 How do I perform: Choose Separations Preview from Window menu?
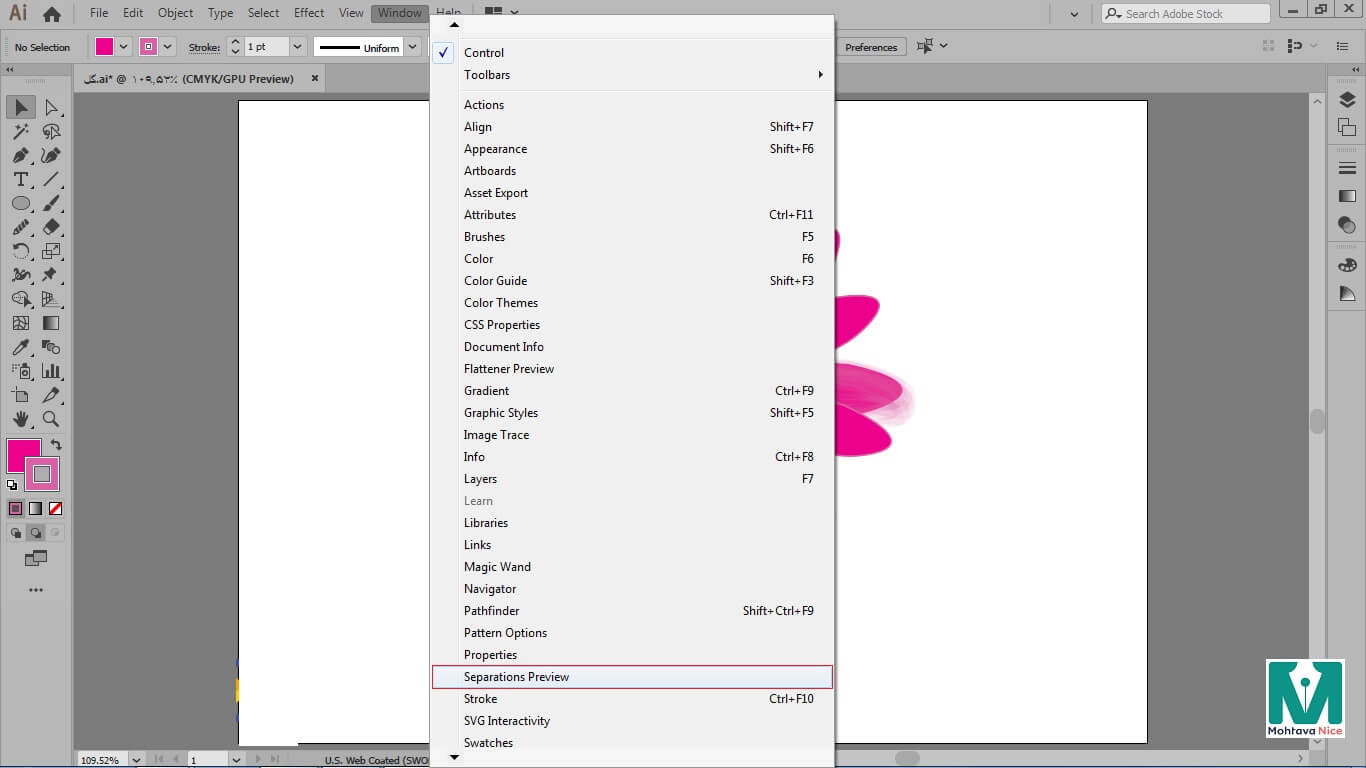[516, 677]
